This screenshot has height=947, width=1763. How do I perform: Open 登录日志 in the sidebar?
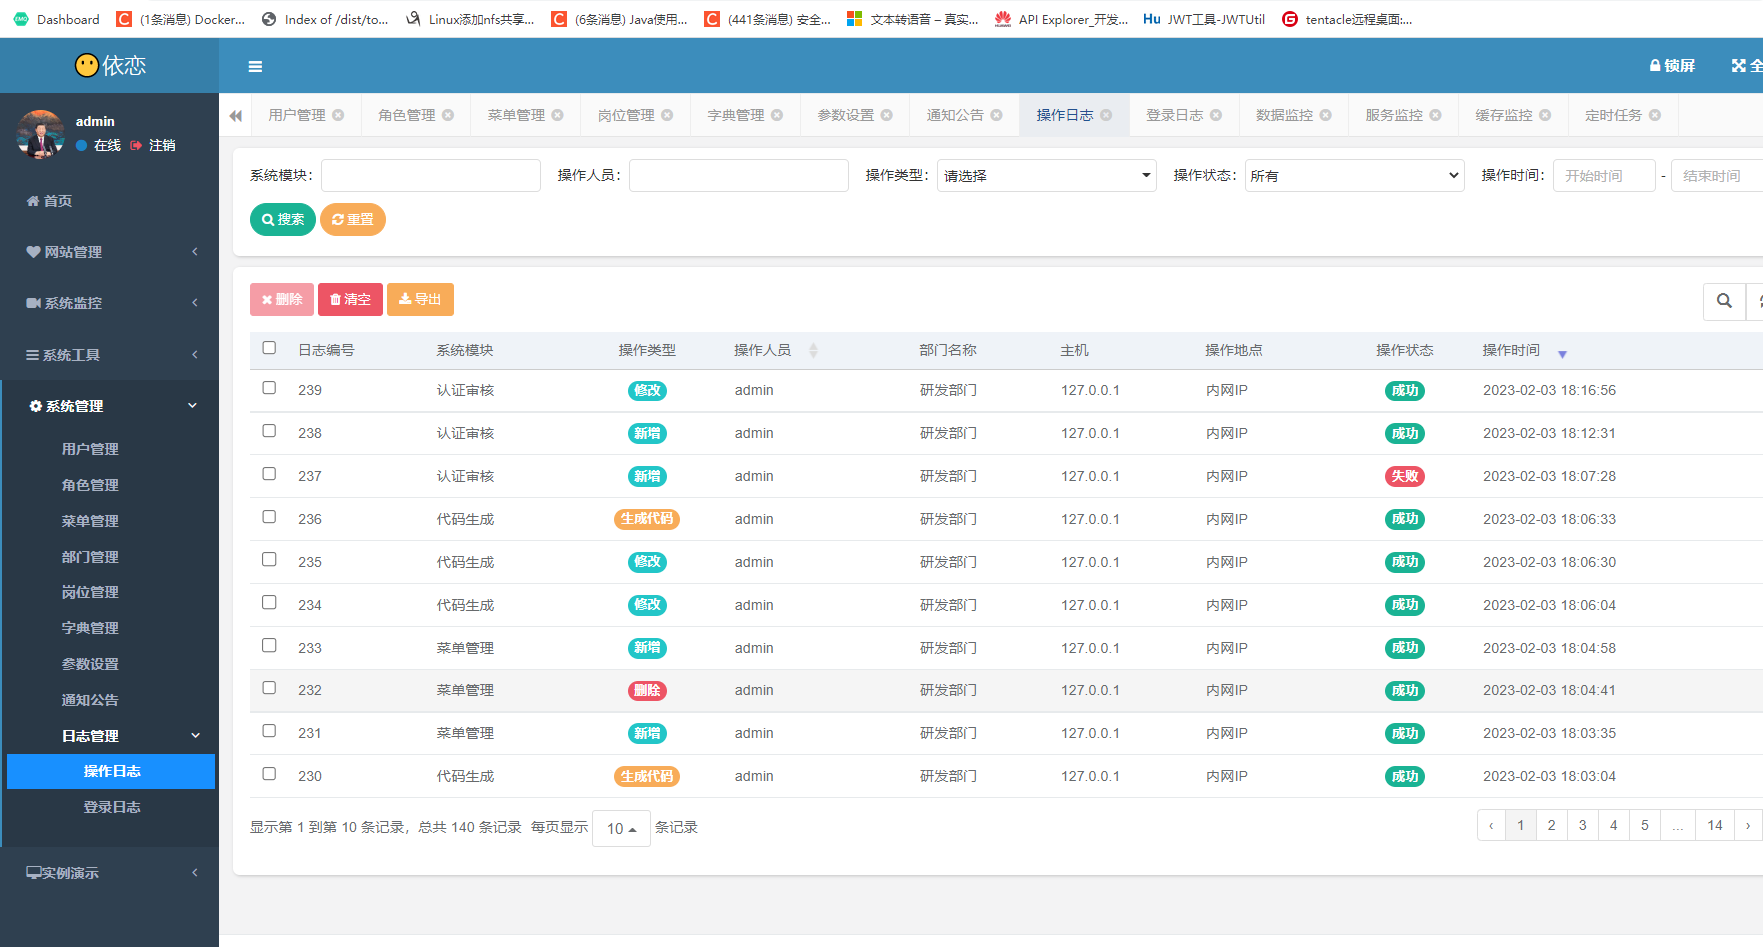pyautogui.click(x=112, y=807)
